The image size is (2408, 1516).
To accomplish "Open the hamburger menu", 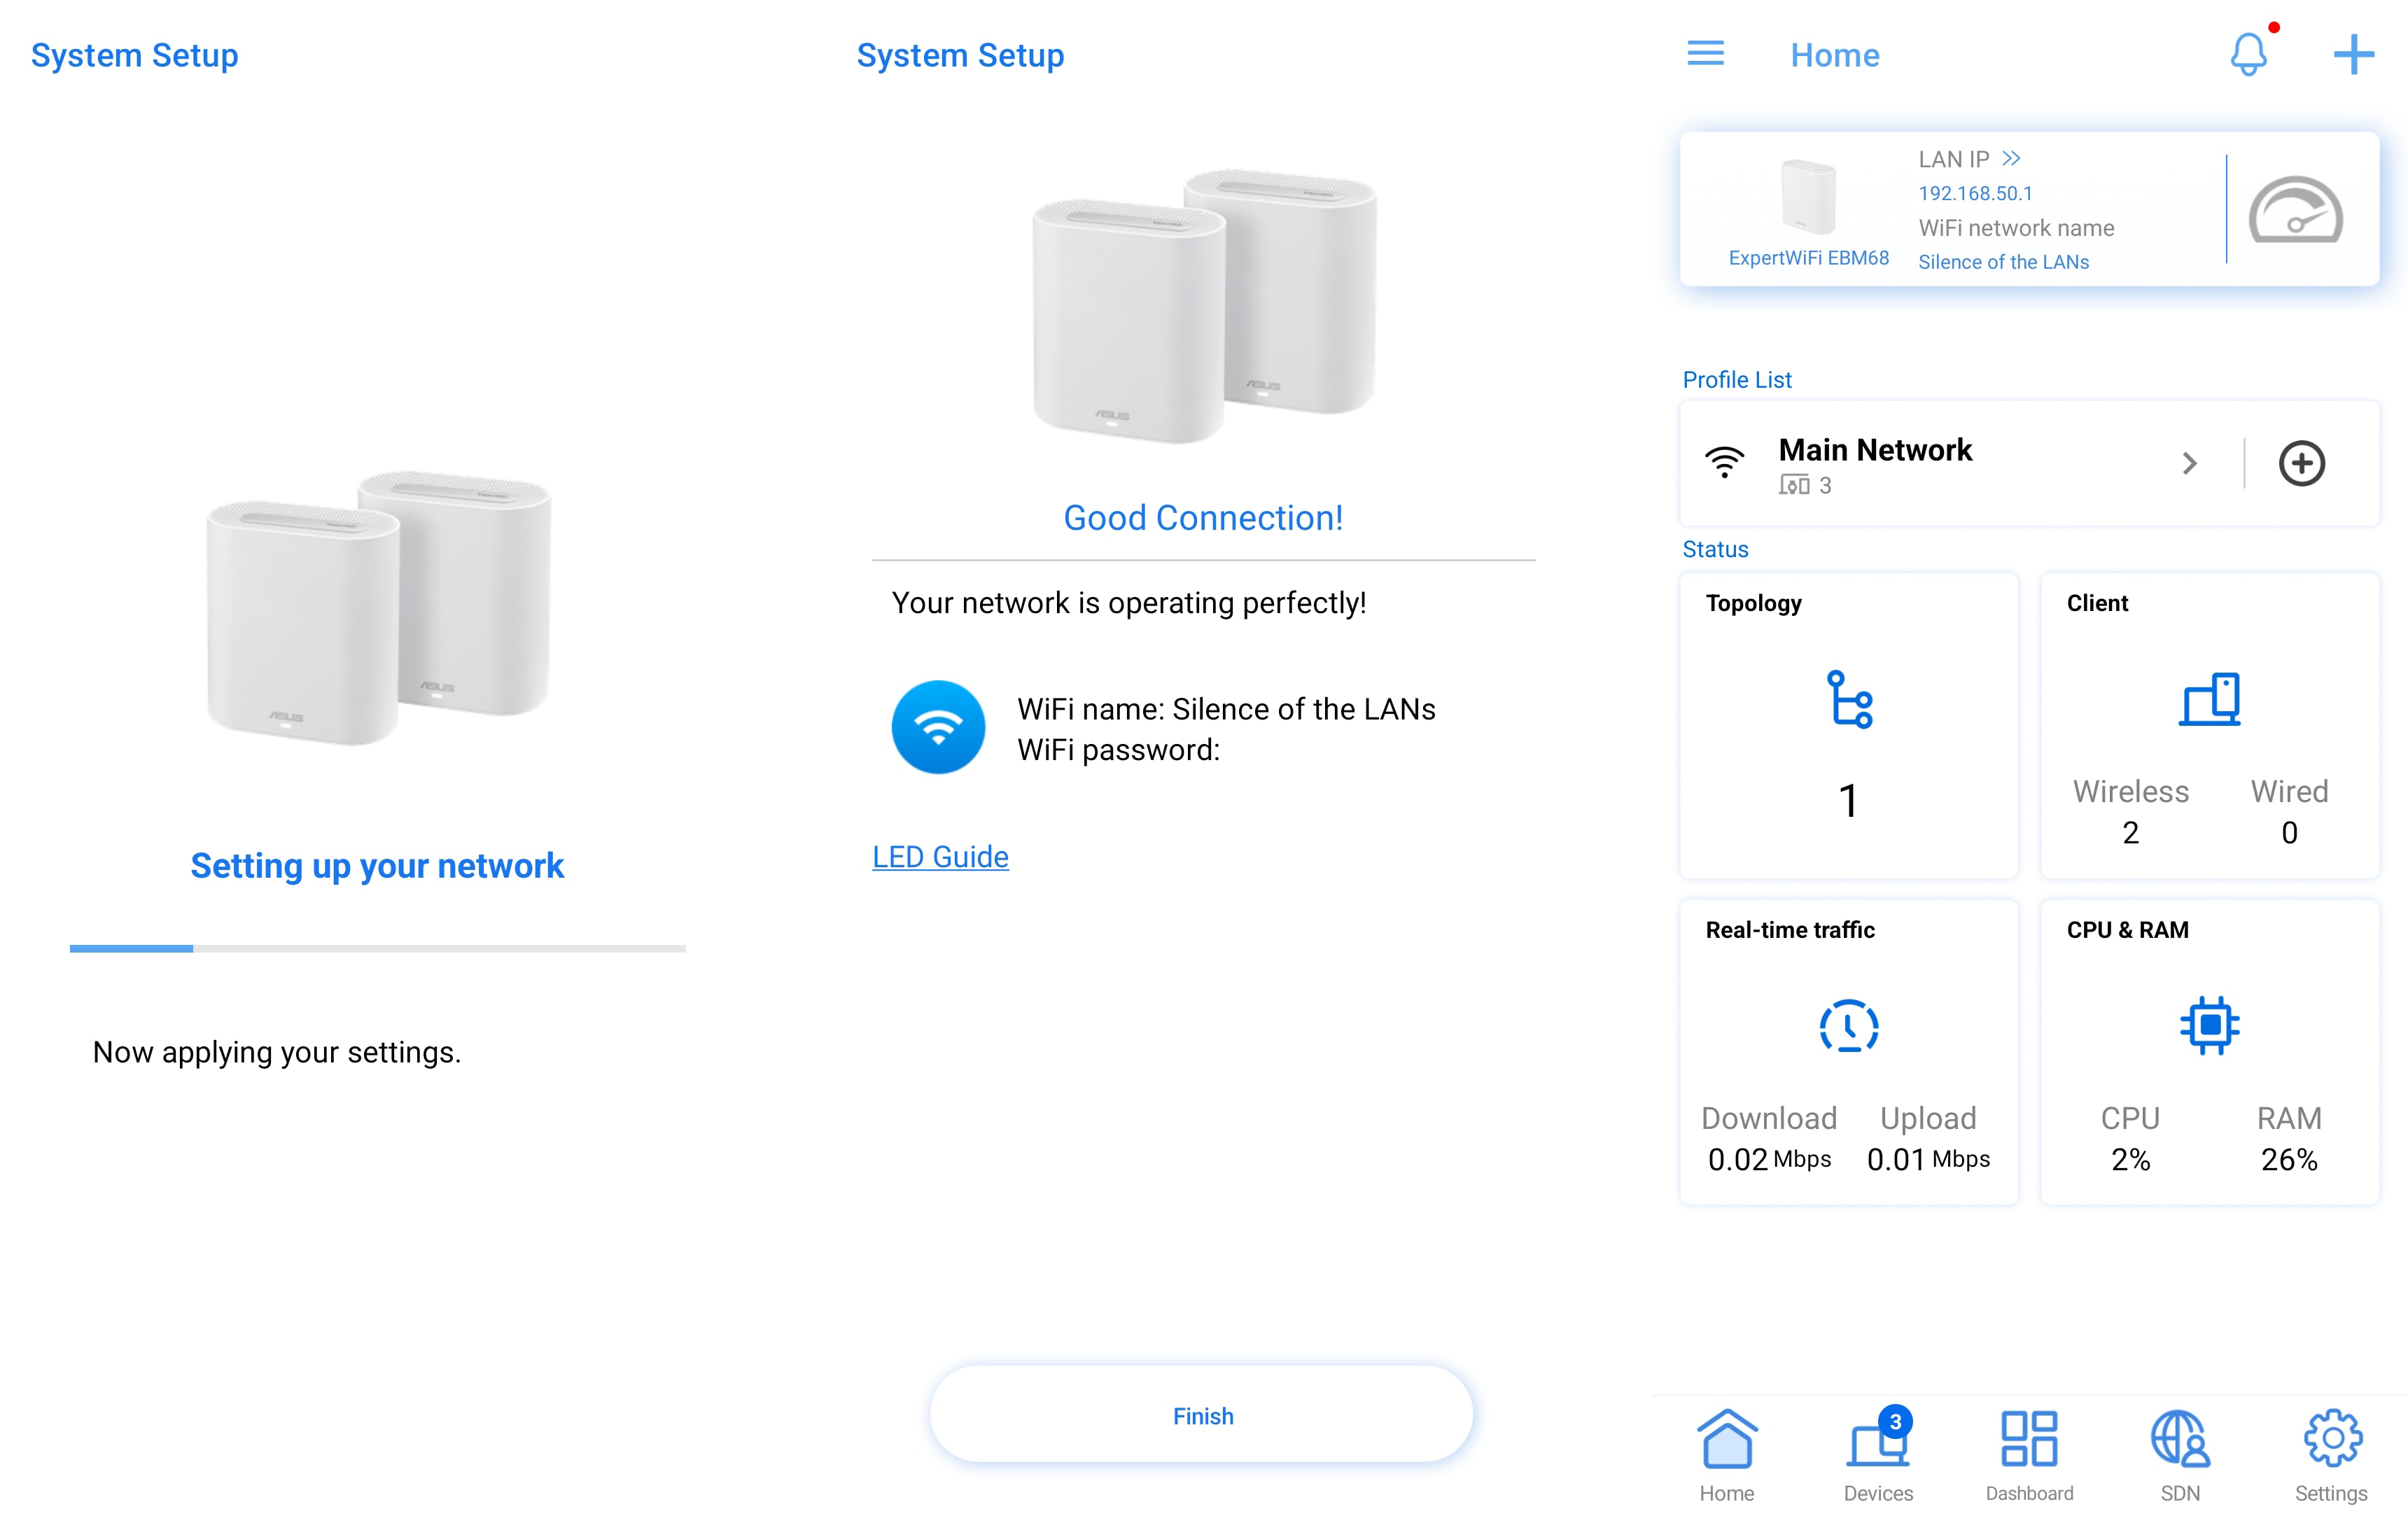I will pyautogui.click(x=1705, y=54).
